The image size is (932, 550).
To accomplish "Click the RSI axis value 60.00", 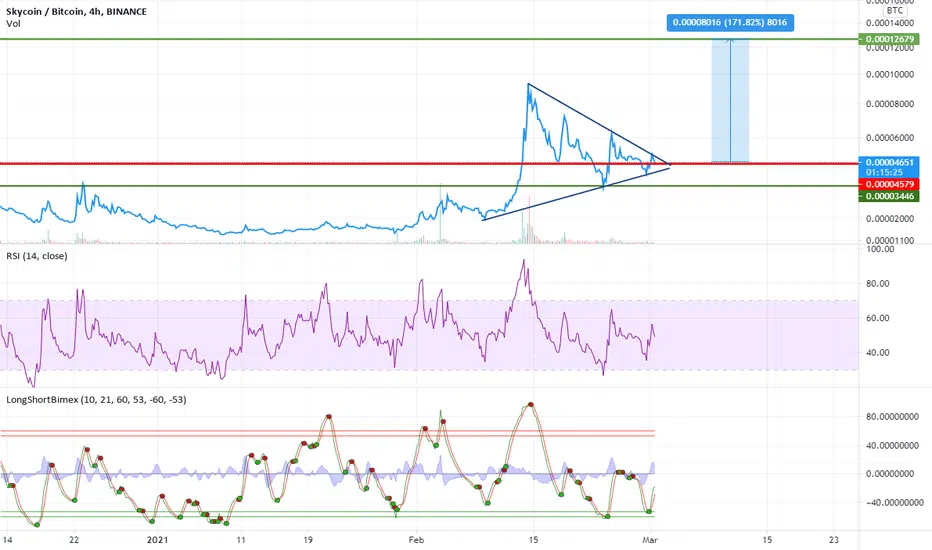I will [x=877, y=318].
